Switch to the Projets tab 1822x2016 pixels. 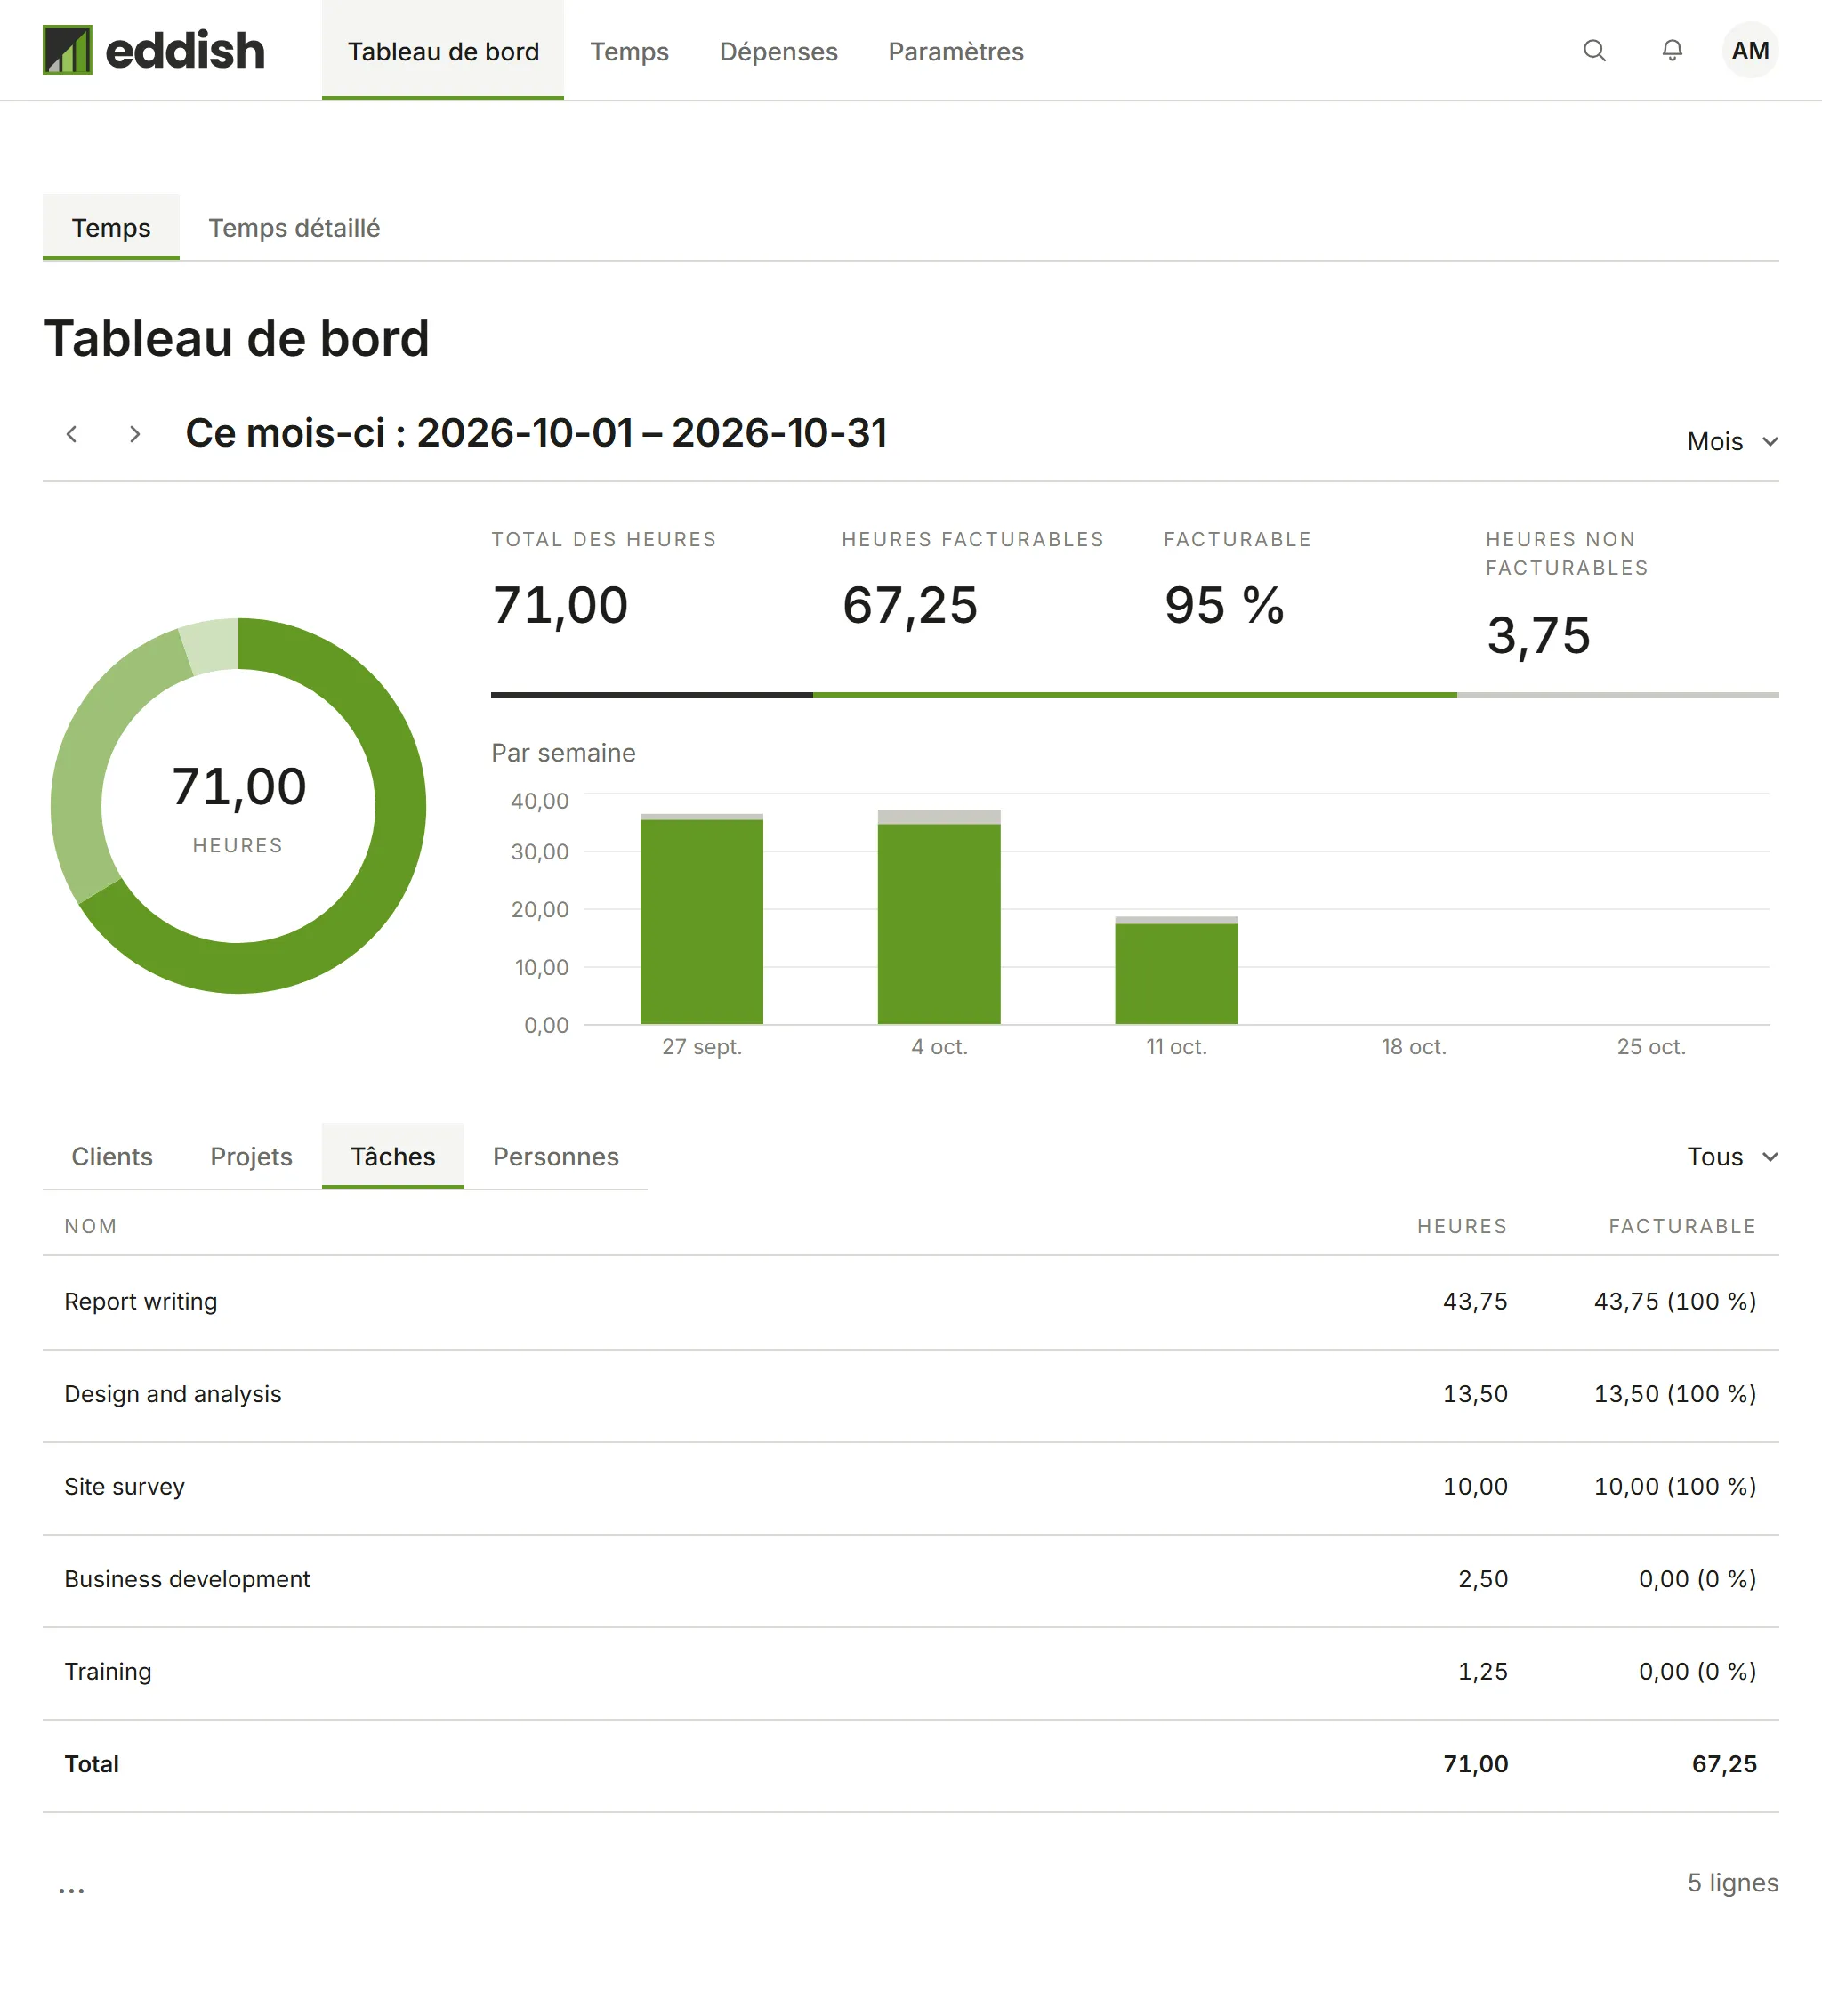[x=251, y=1156]
